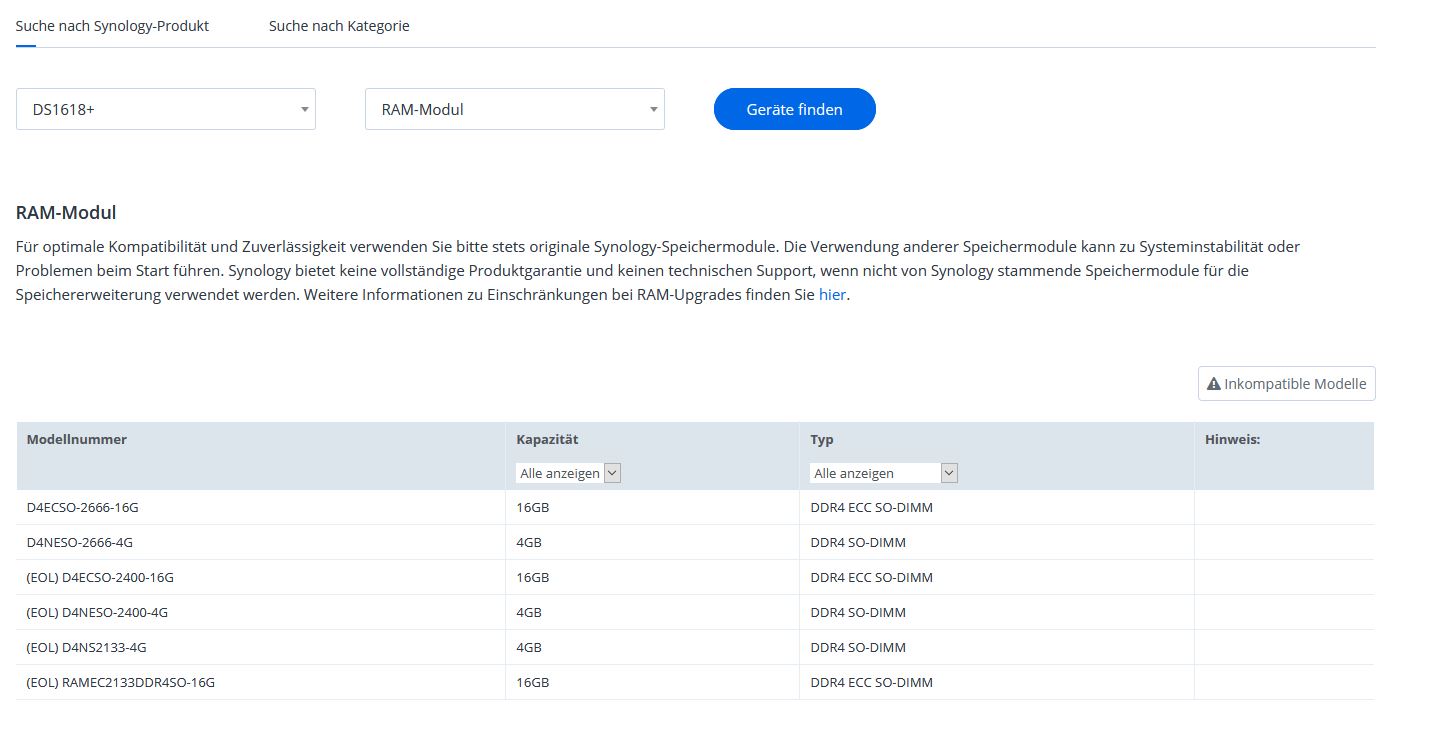Select the (EOL) RAMEC2133DDR4SO-16G model
1429x755 pixels.
(x=121, y=682)
